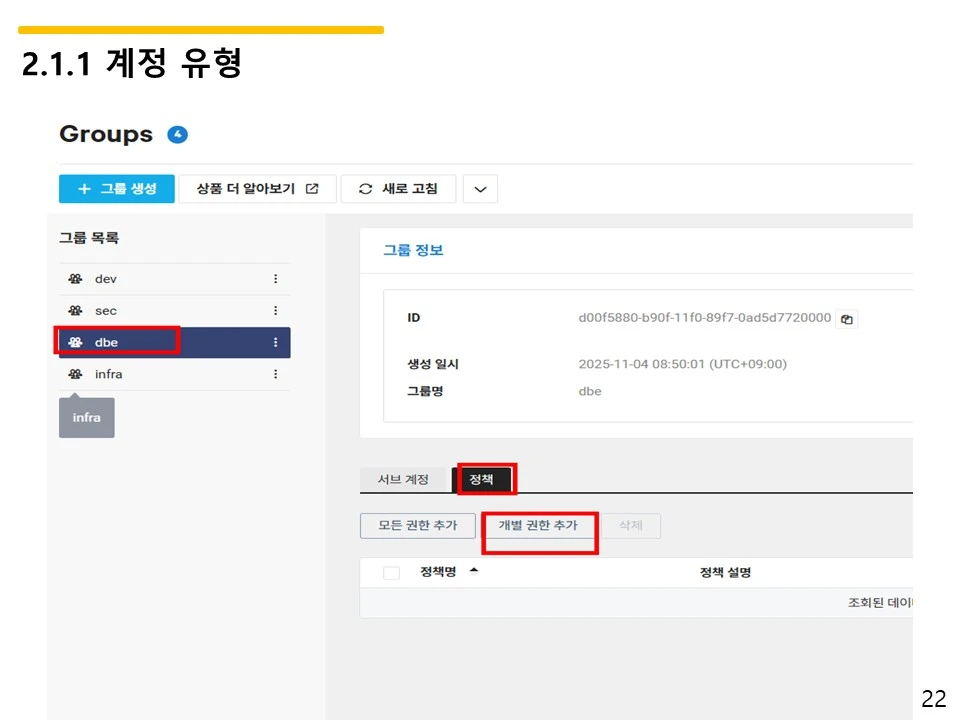960x720 pixels.
Task: Switch to the 서브 계정 tab
Action: [x=402, y=479]
